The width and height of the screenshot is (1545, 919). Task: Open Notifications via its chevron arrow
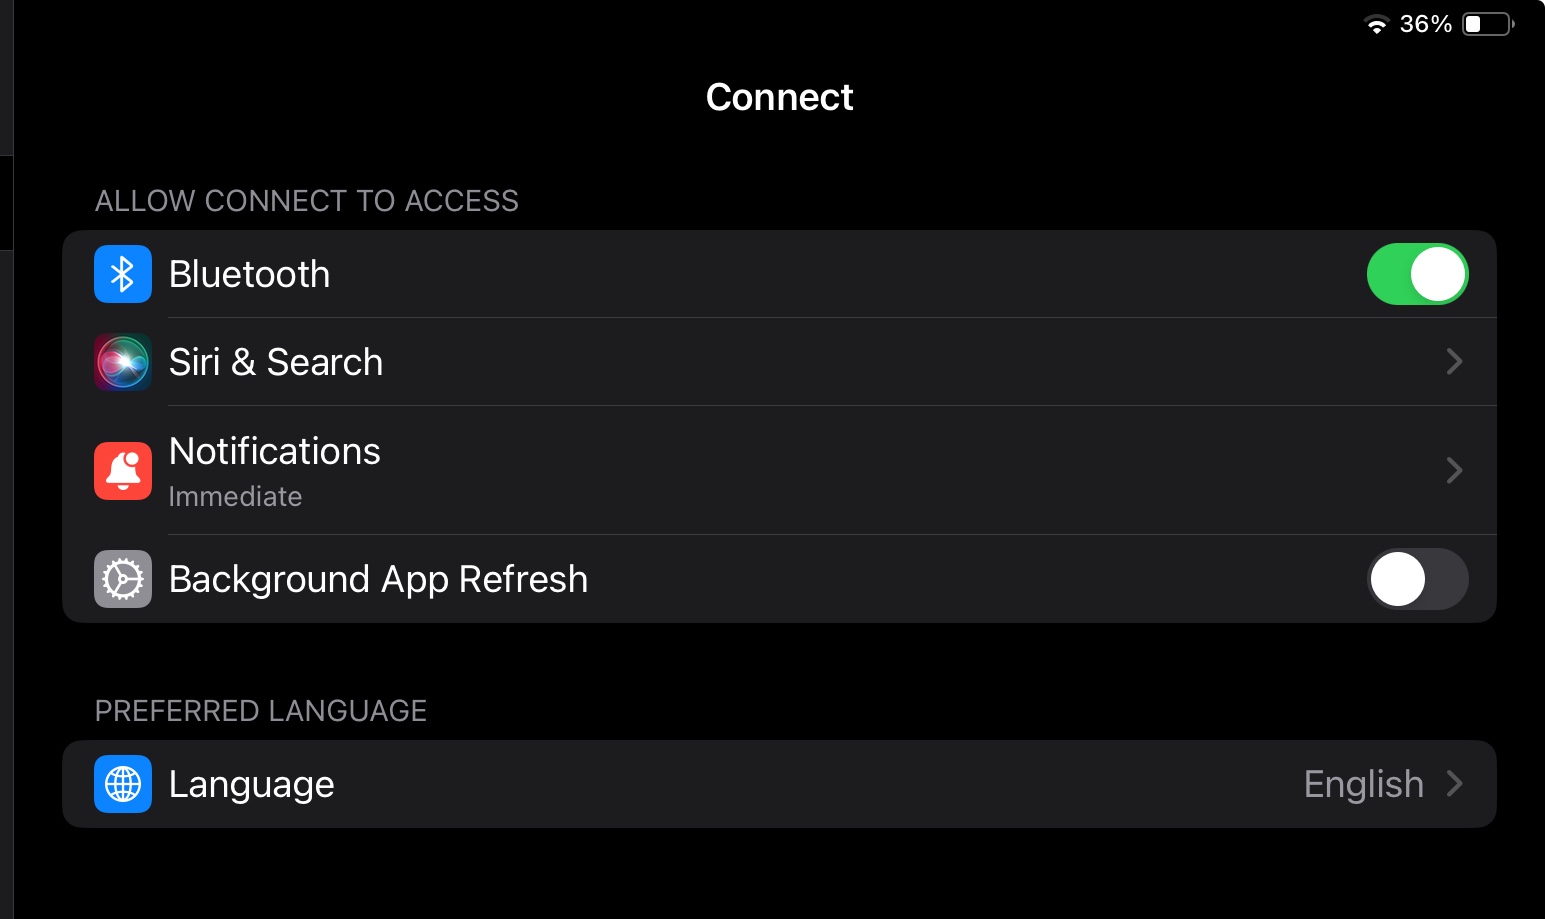[x=1455, y=470]
